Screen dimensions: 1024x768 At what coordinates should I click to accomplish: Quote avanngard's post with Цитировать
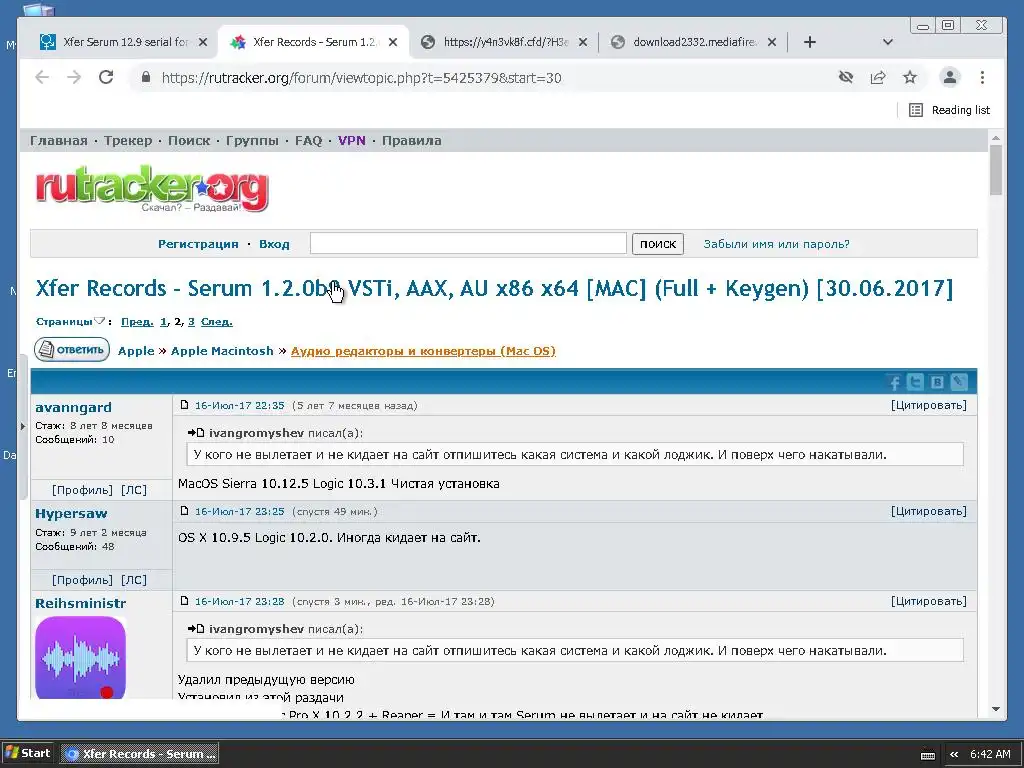pos(929,406)
